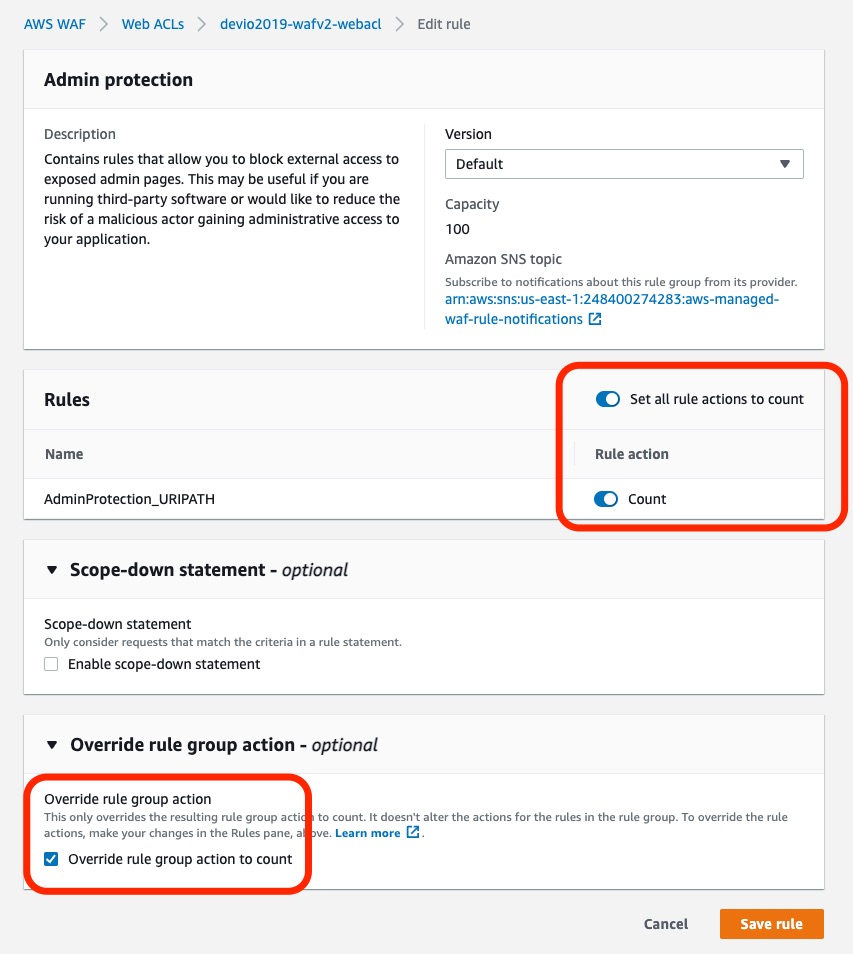The width and height of the screenshot is (853, 954).
Task: Turn off the Count toggle for AdminProtection_URIPATH
Action: (607, 498)
